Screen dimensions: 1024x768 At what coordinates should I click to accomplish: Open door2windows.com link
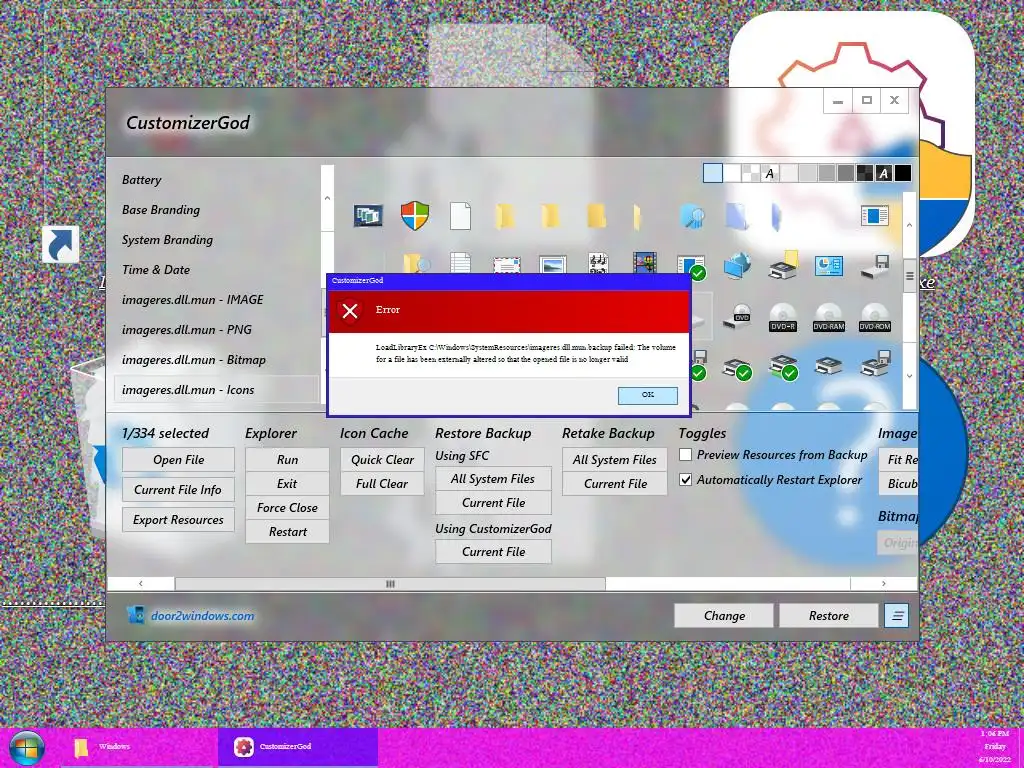[x=202, y=616]
